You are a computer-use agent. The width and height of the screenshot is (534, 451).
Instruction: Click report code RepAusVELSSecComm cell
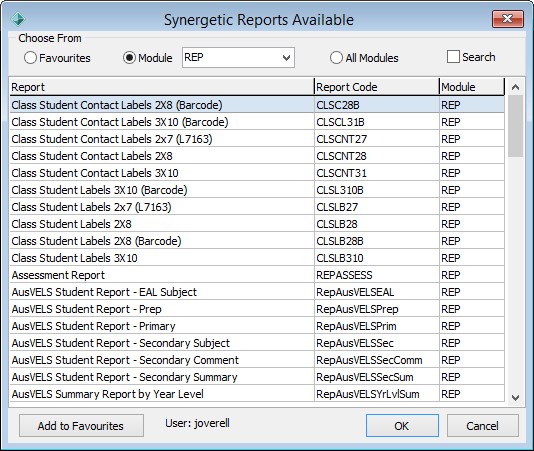click(x=377, y=360)
